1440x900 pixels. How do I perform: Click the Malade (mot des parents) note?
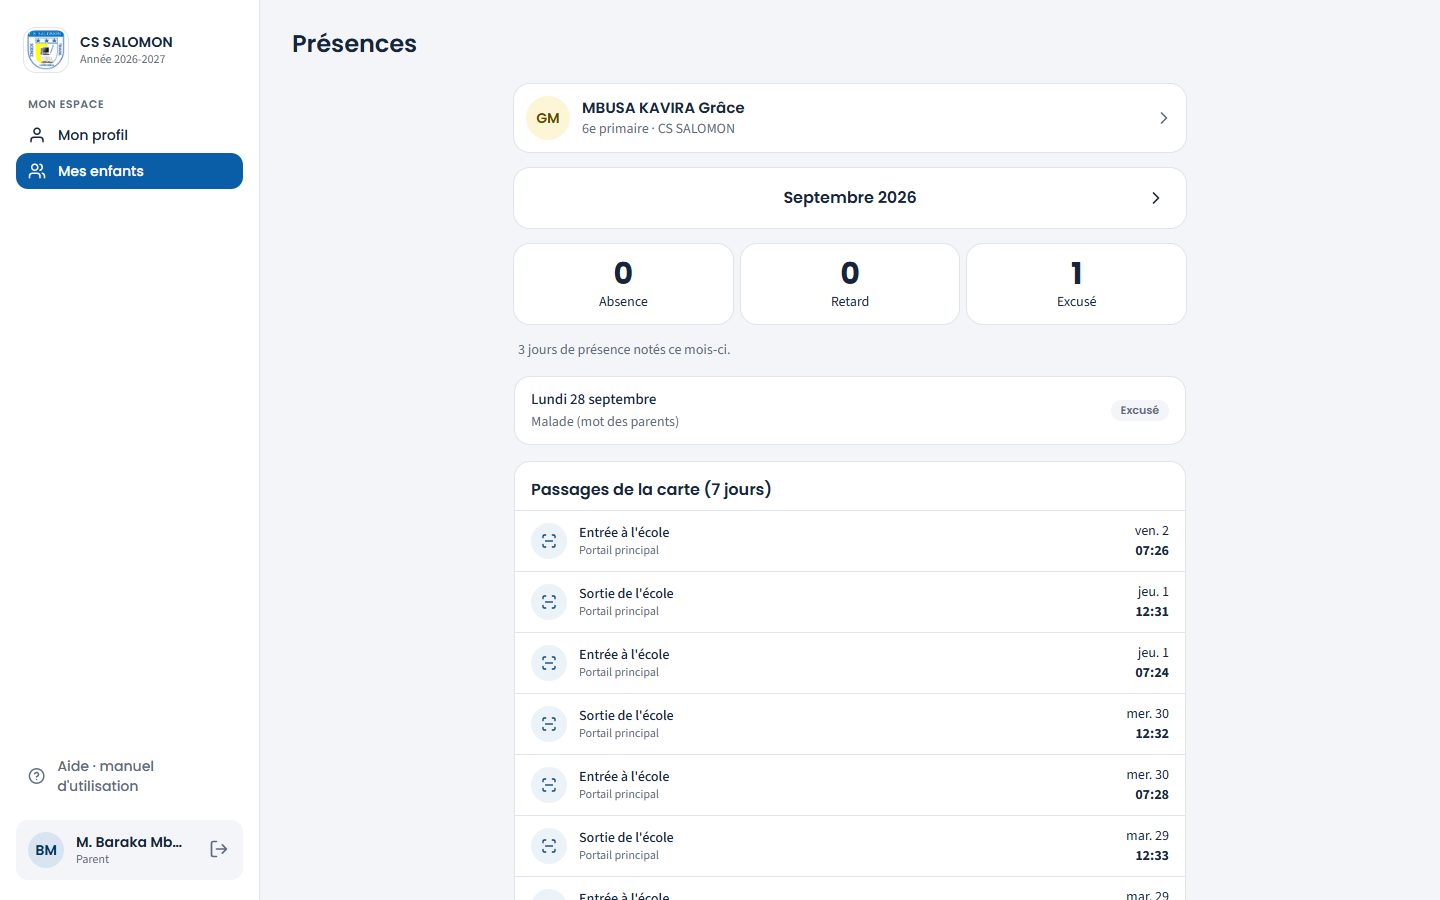(x=605, y=422)
